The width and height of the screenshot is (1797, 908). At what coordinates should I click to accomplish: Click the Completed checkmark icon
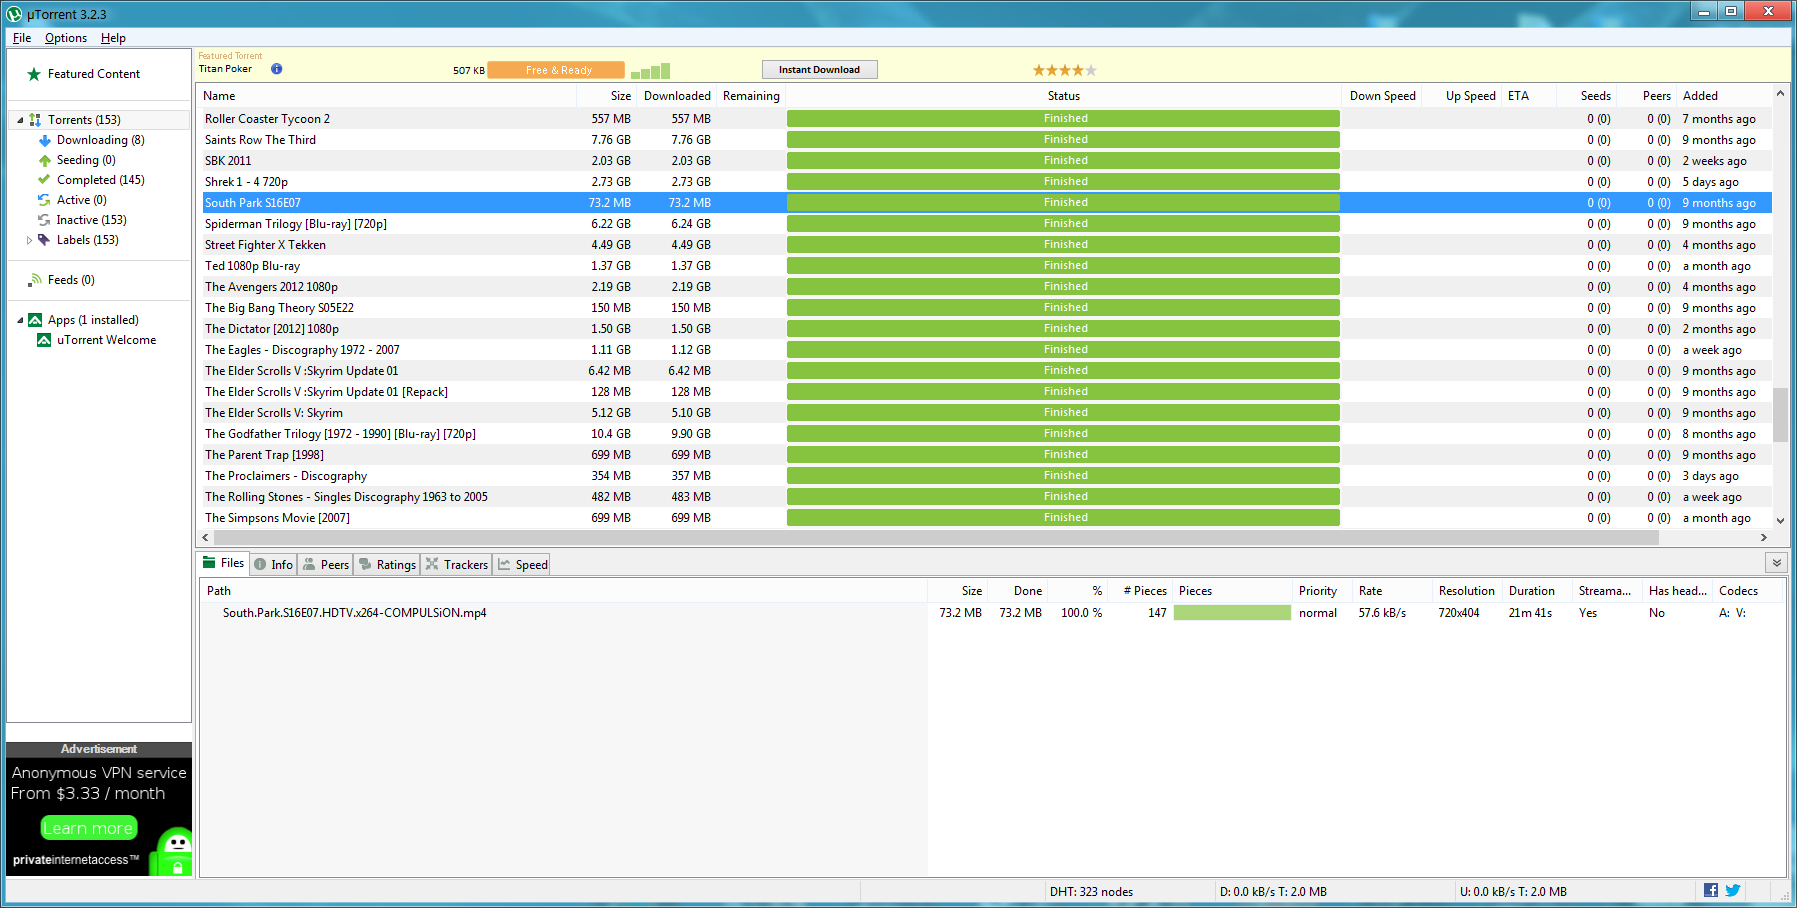click(44, 180)
